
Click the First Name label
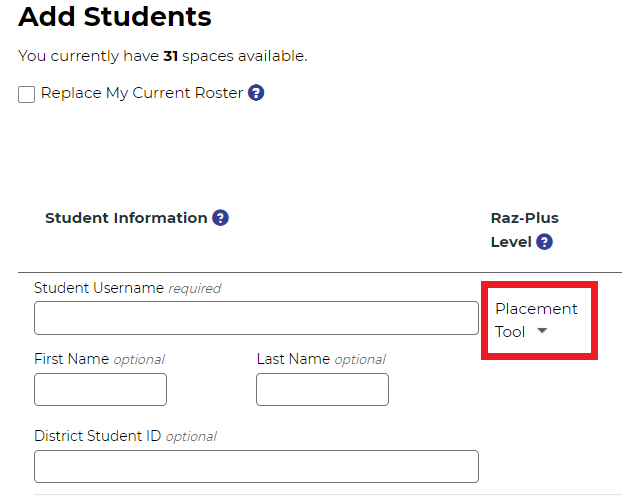coord(71,359)
